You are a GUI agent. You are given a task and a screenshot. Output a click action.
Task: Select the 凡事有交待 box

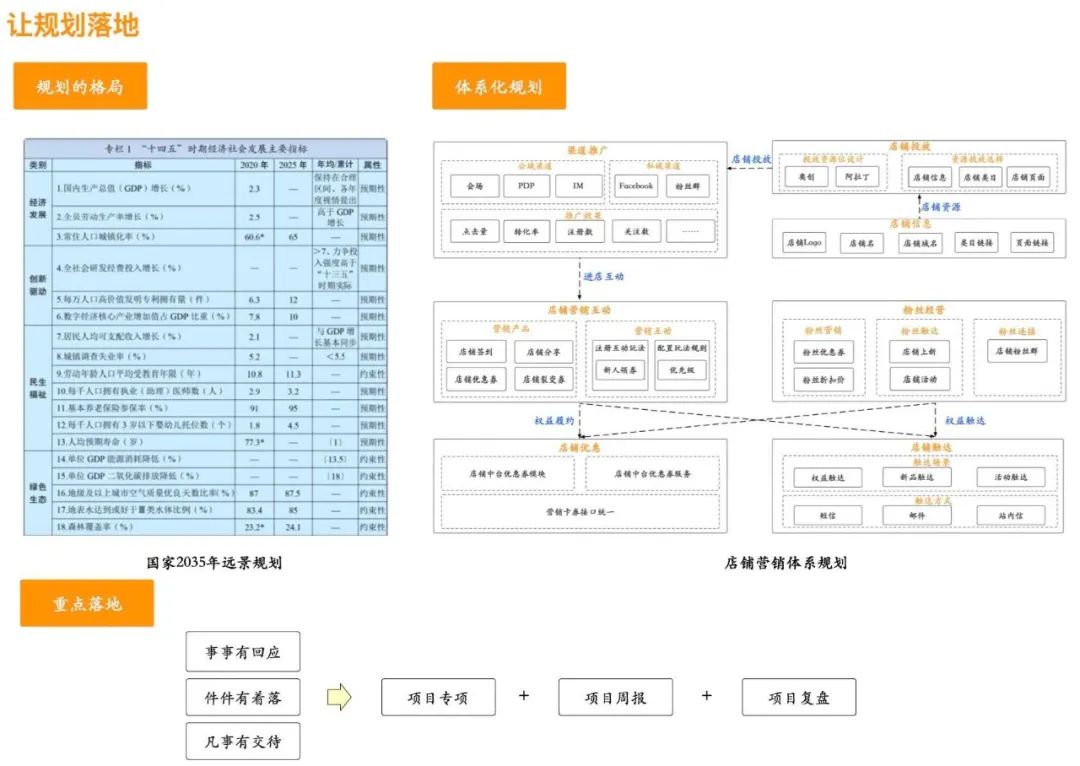[242, 741]
